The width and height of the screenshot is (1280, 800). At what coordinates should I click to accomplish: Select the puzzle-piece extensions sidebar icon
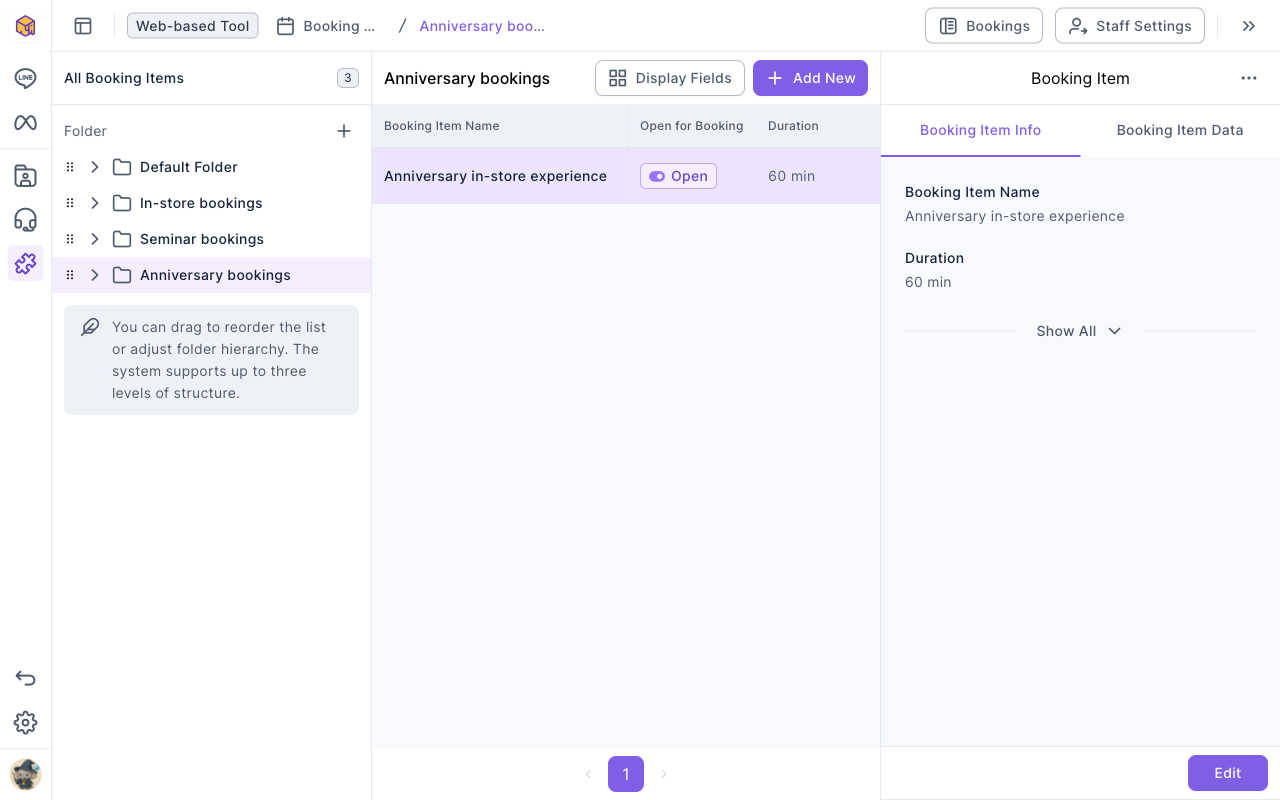coord(25,263)
